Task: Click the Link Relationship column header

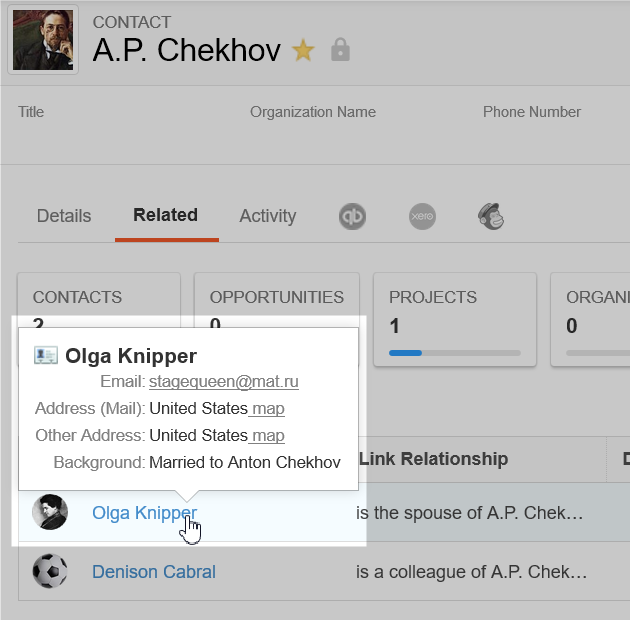Action: pyautogui.click(x=434, y=459)
